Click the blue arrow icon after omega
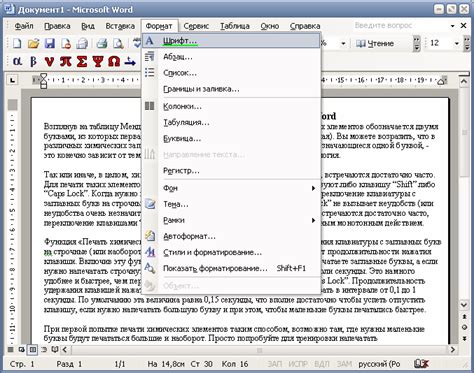The image size is (474, 373). [x=130, y=62]
